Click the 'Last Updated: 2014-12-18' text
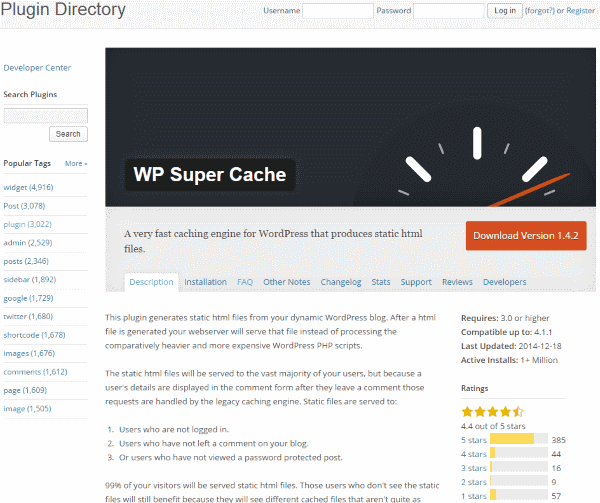Screen dimensions: 600x503 click(x=511, y=346)
